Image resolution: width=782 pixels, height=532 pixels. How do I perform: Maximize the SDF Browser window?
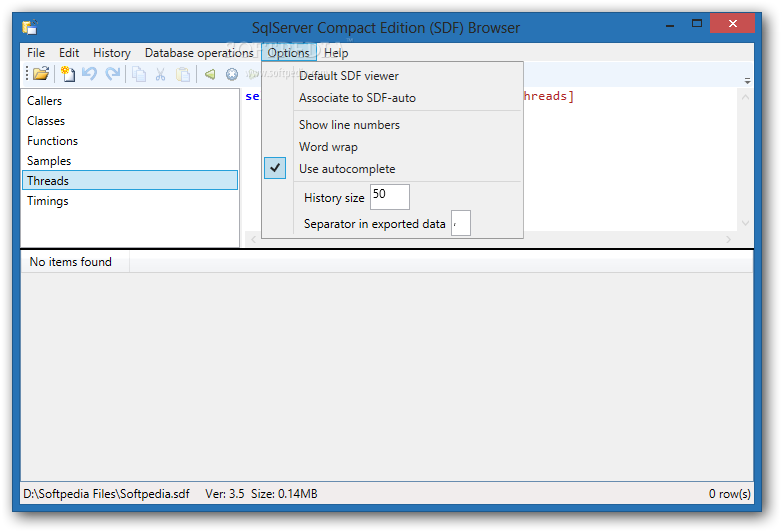click(x=697, y=23)
